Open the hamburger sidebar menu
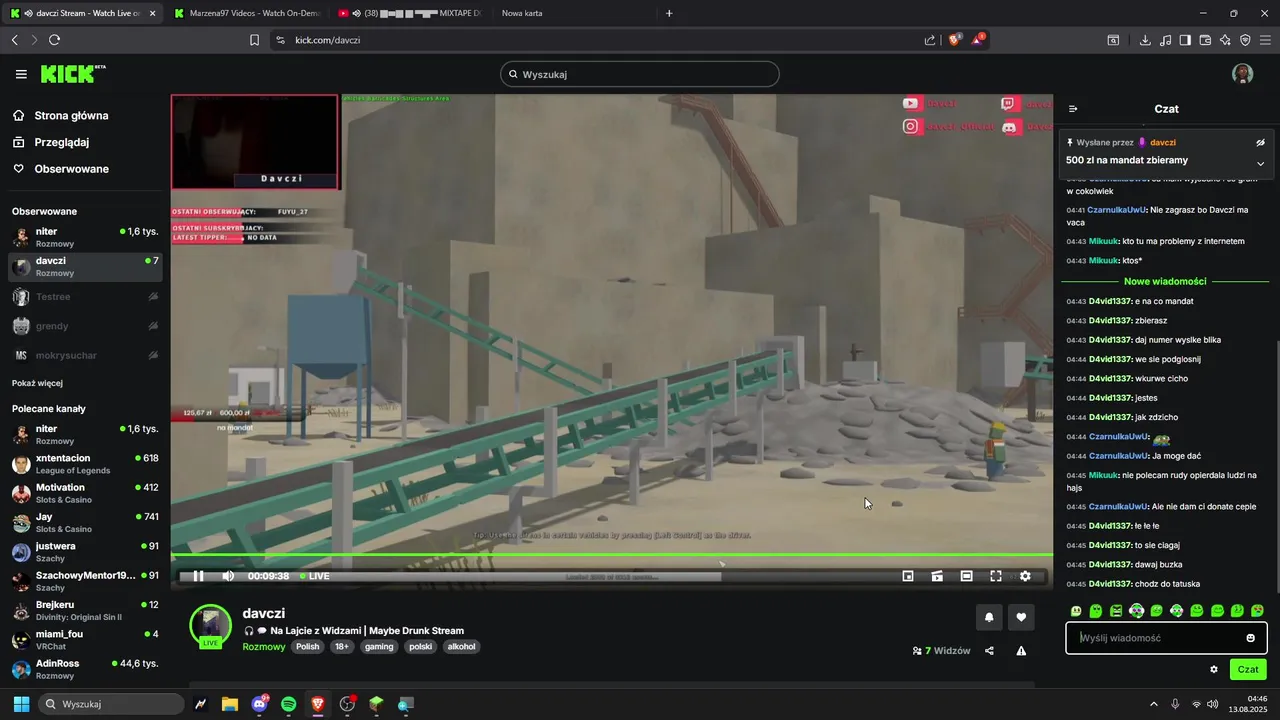The image size is (1280, 720). click(21, 74)
